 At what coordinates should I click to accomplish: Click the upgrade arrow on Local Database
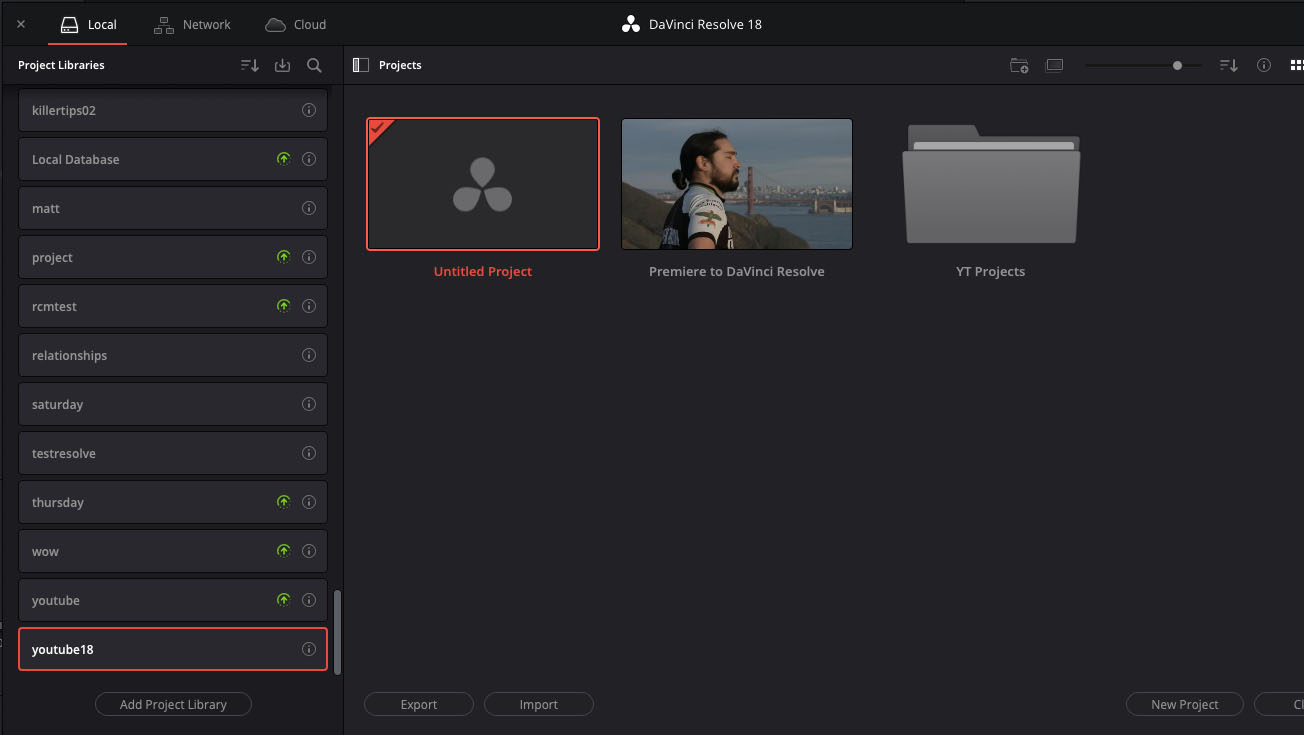(x=284, y=159)
